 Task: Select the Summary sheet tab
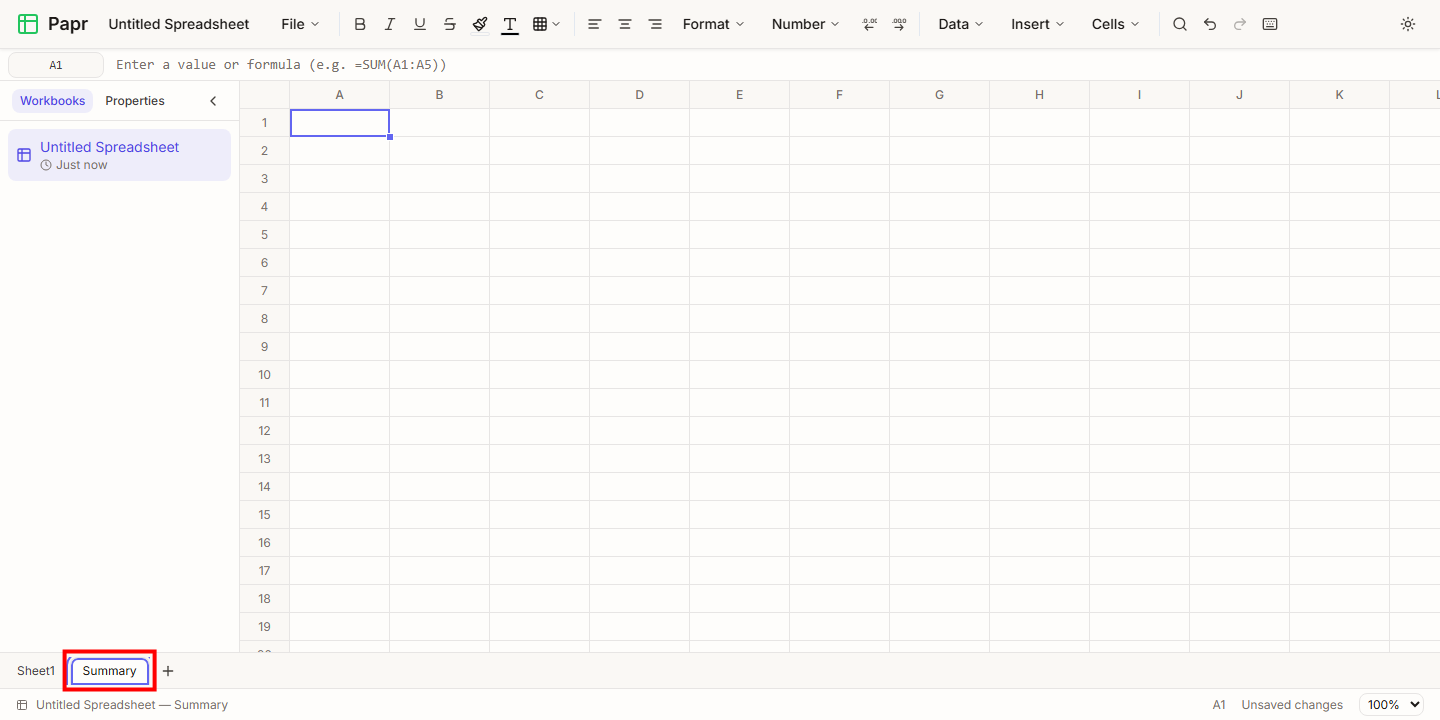click(110, 671)
